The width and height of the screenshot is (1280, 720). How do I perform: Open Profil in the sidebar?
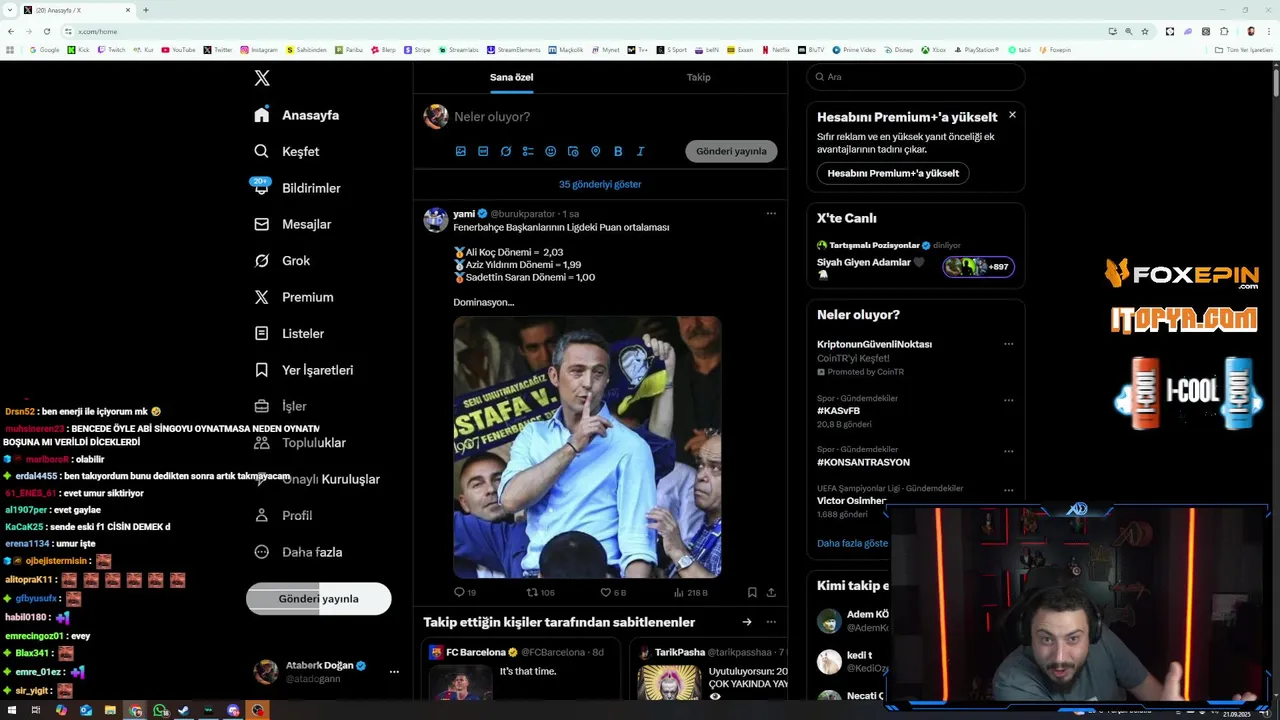(283, 515)
